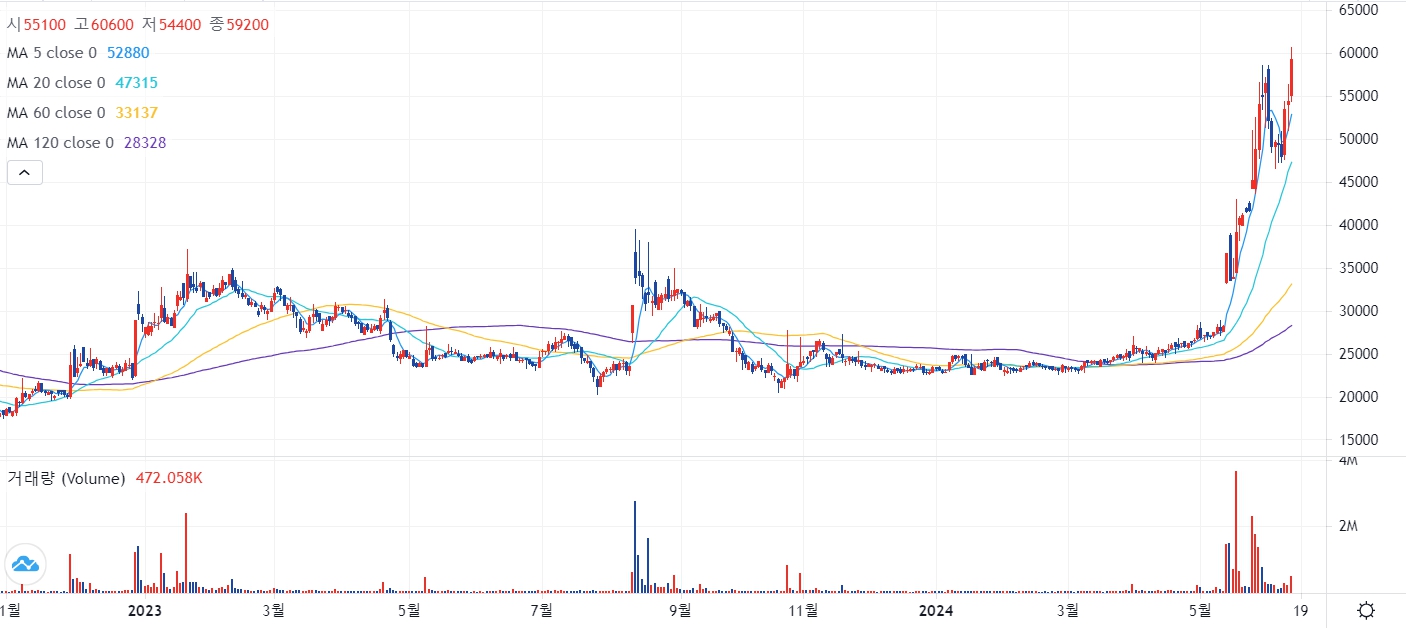Click the 40000 price axis label
1410x634 pixels.
1358,225
